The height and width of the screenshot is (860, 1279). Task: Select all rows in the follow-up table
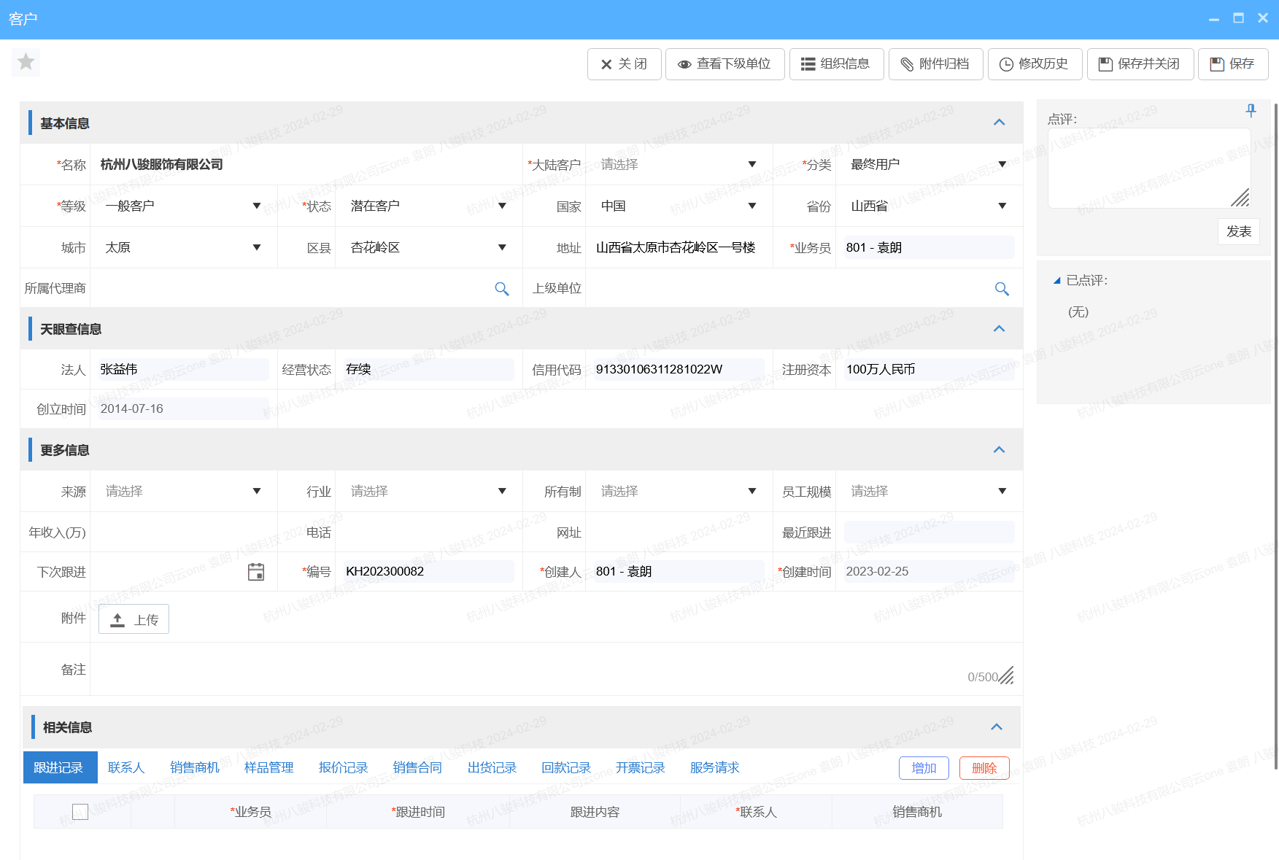tap(80, 811)
